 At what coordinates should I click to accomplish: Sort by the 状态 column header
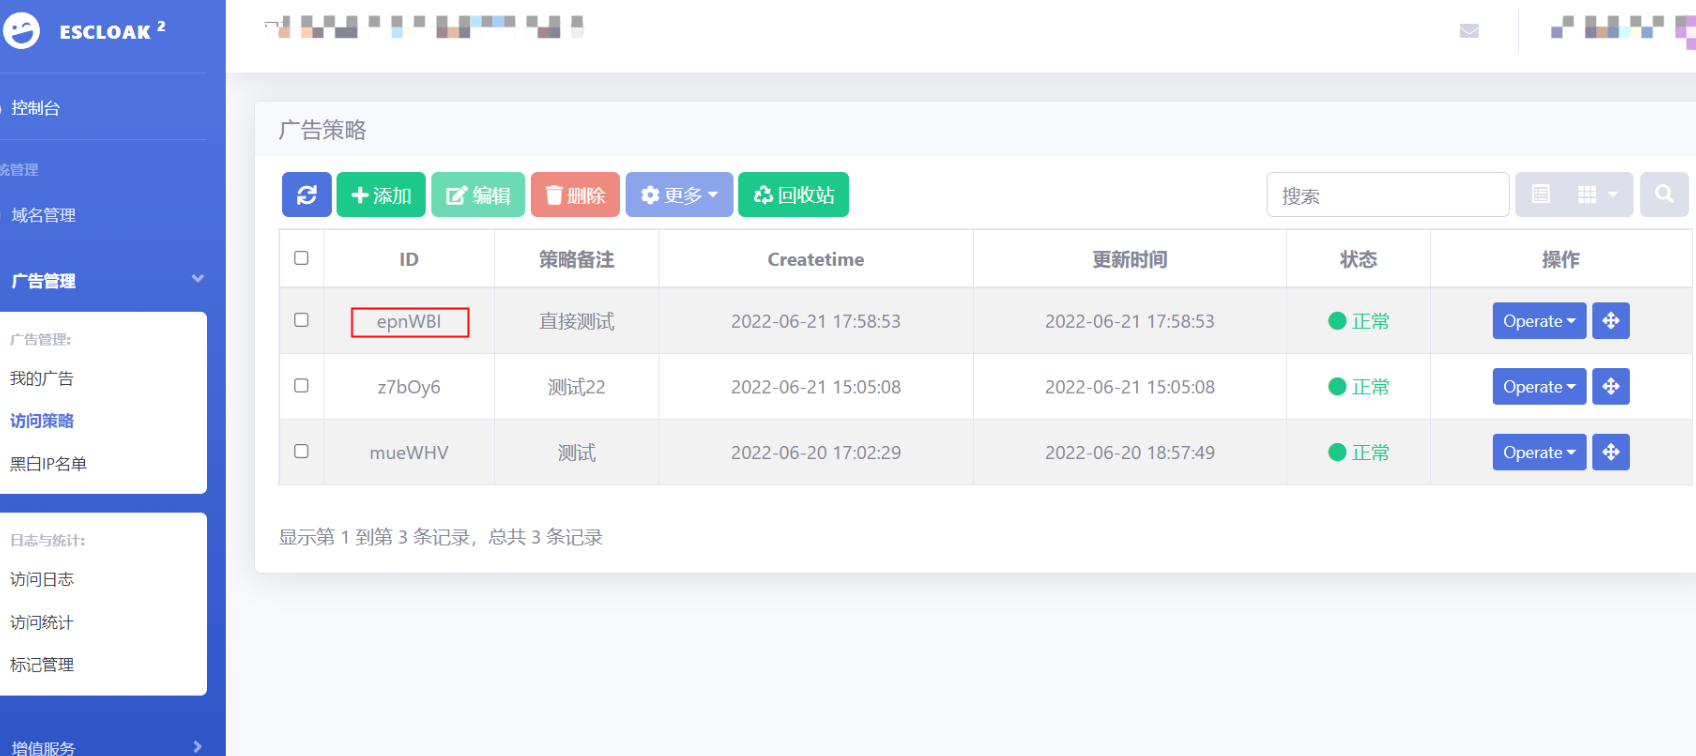(1359, 260)
